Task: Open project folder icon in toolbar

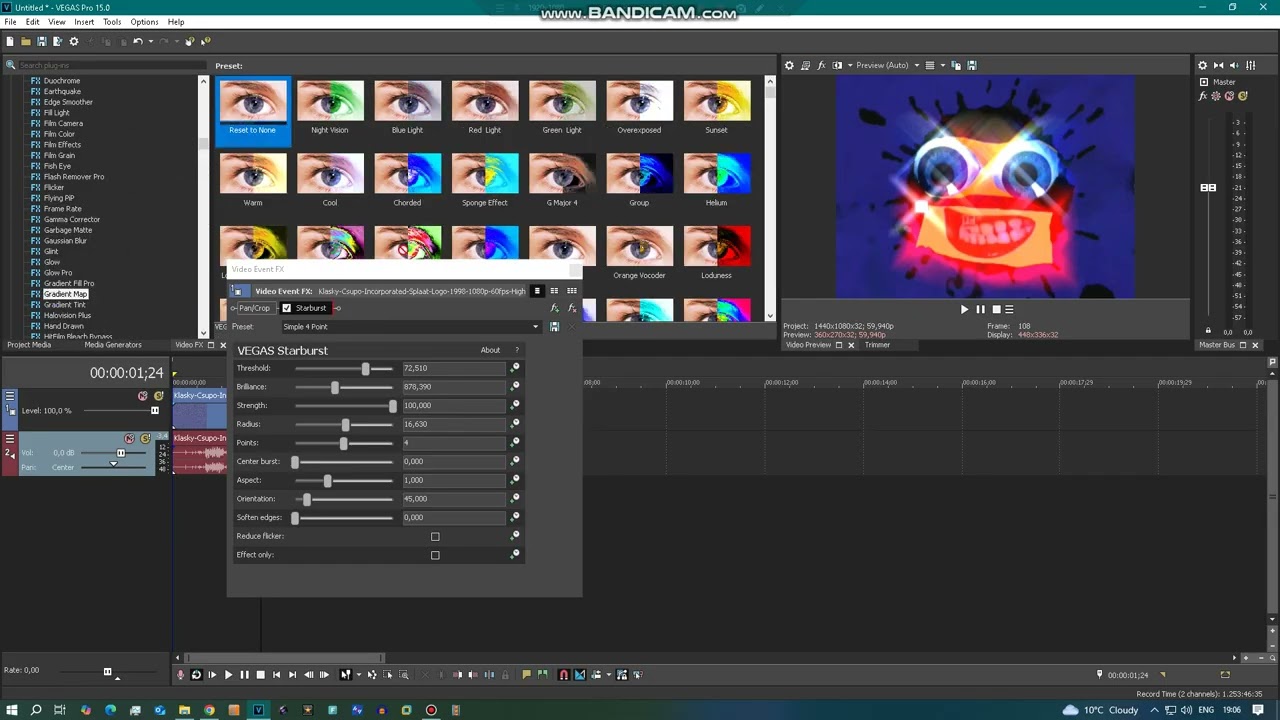Action: click(26, 41)
